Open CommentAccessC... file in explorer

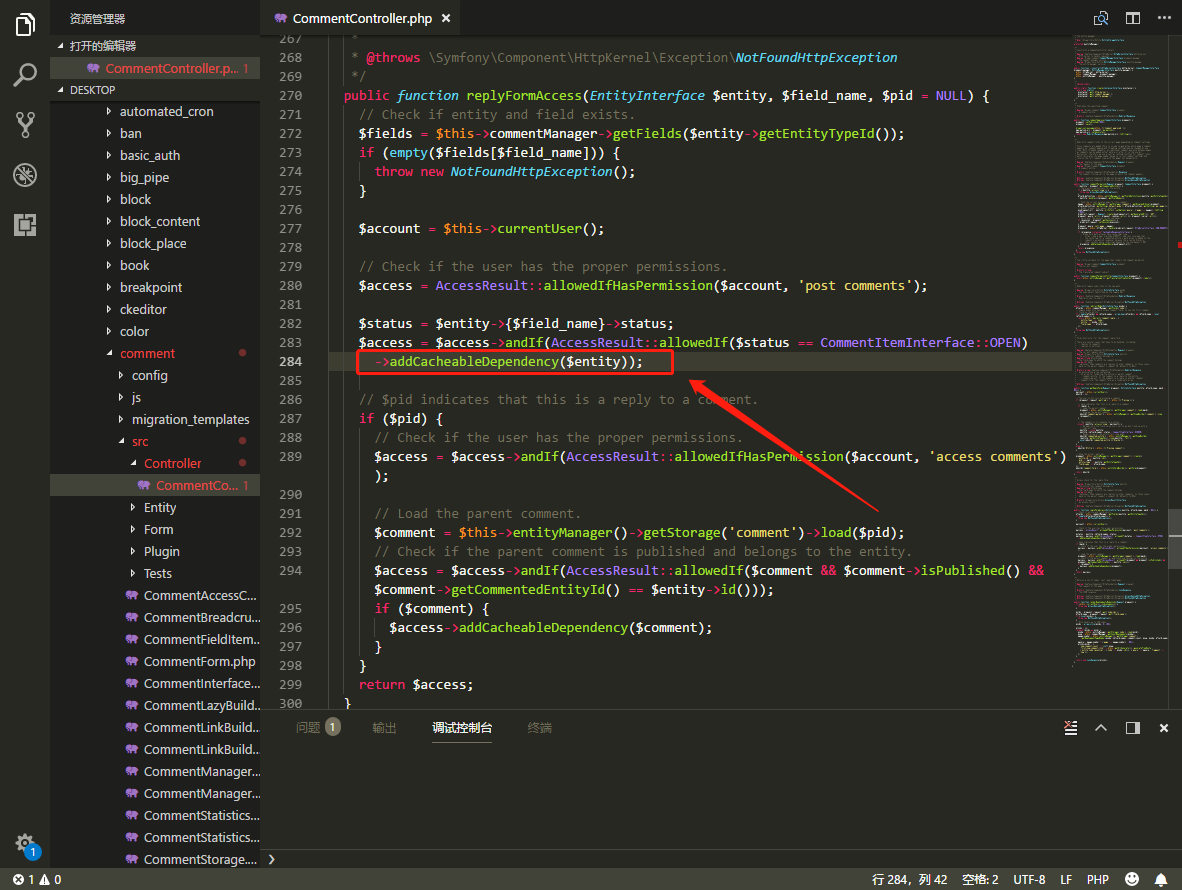click(x=155, y=595)
